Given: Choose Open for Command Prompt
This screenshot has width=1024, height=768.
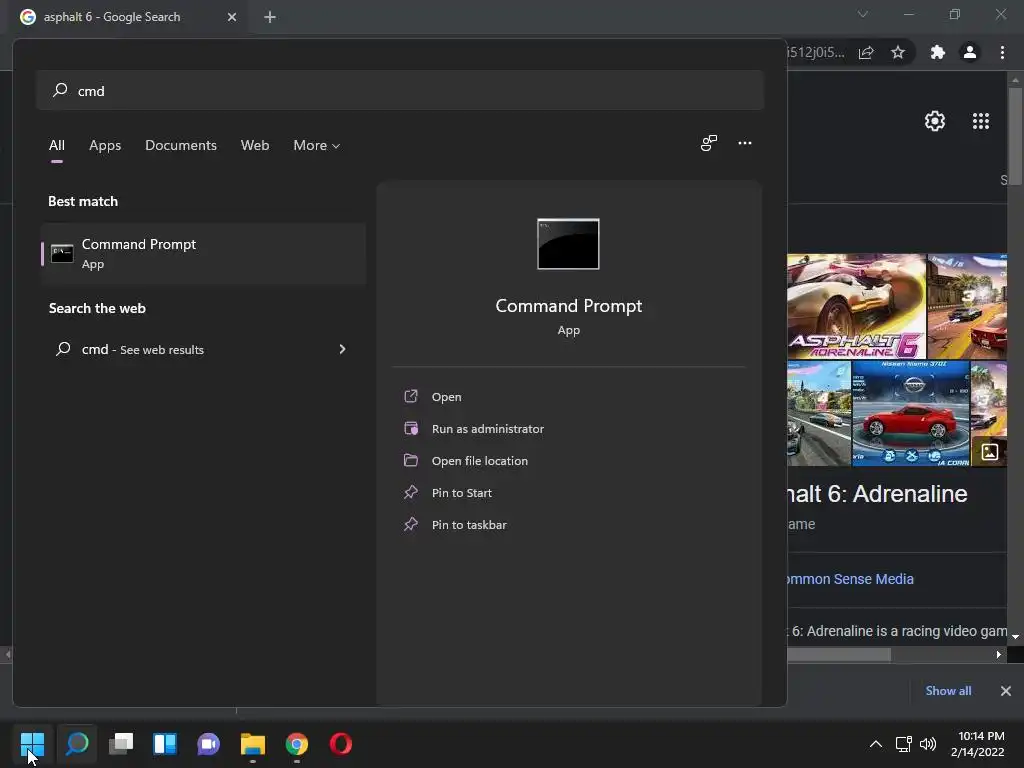Looking at the screenshot, I should pos(446,396).
